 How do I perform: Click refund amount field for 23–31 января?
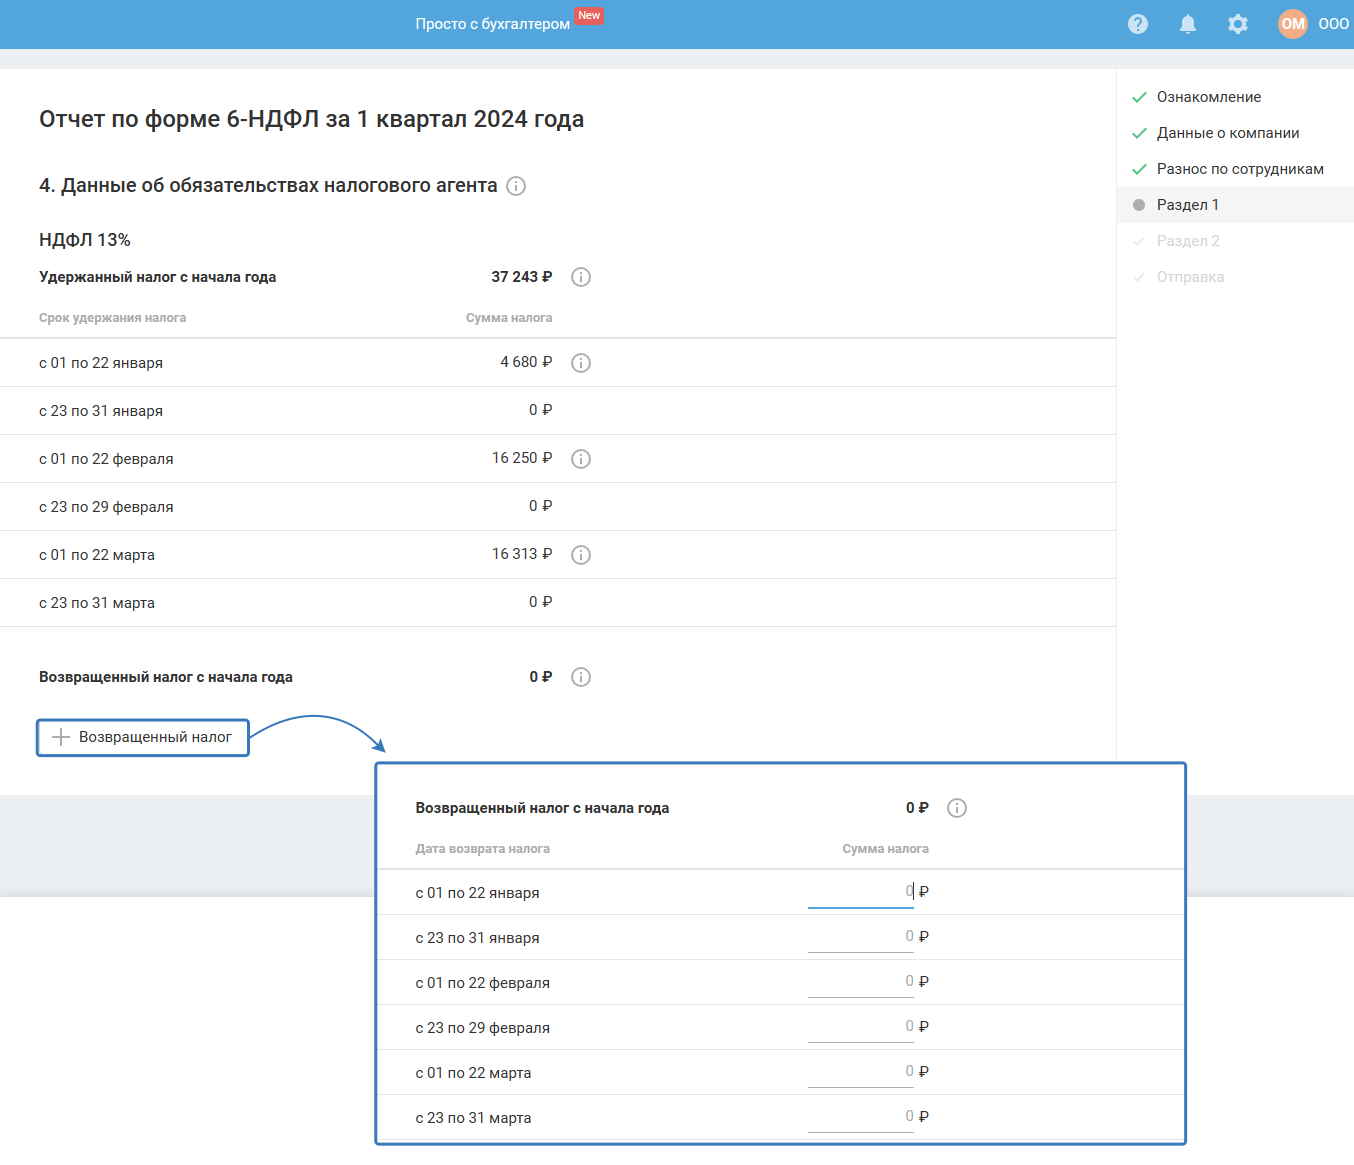click(860, 936)
